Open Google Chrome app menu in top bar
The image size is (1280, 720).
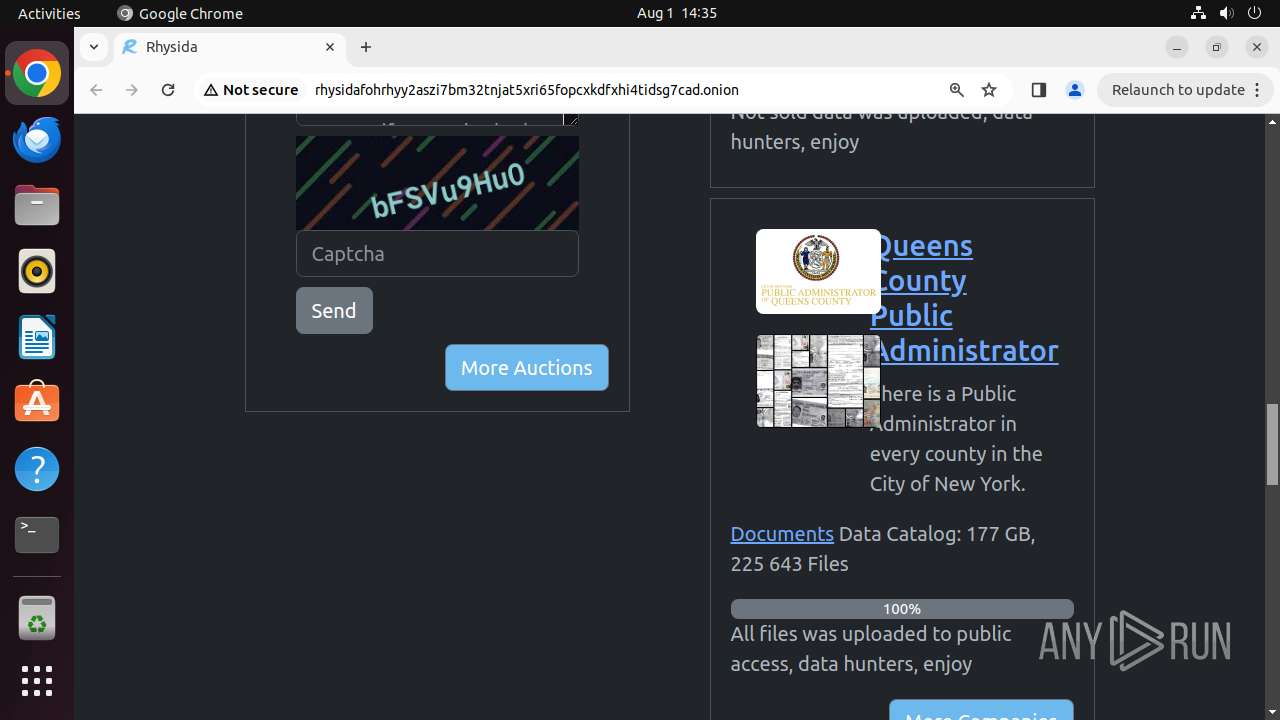click(x=180, y=13)
